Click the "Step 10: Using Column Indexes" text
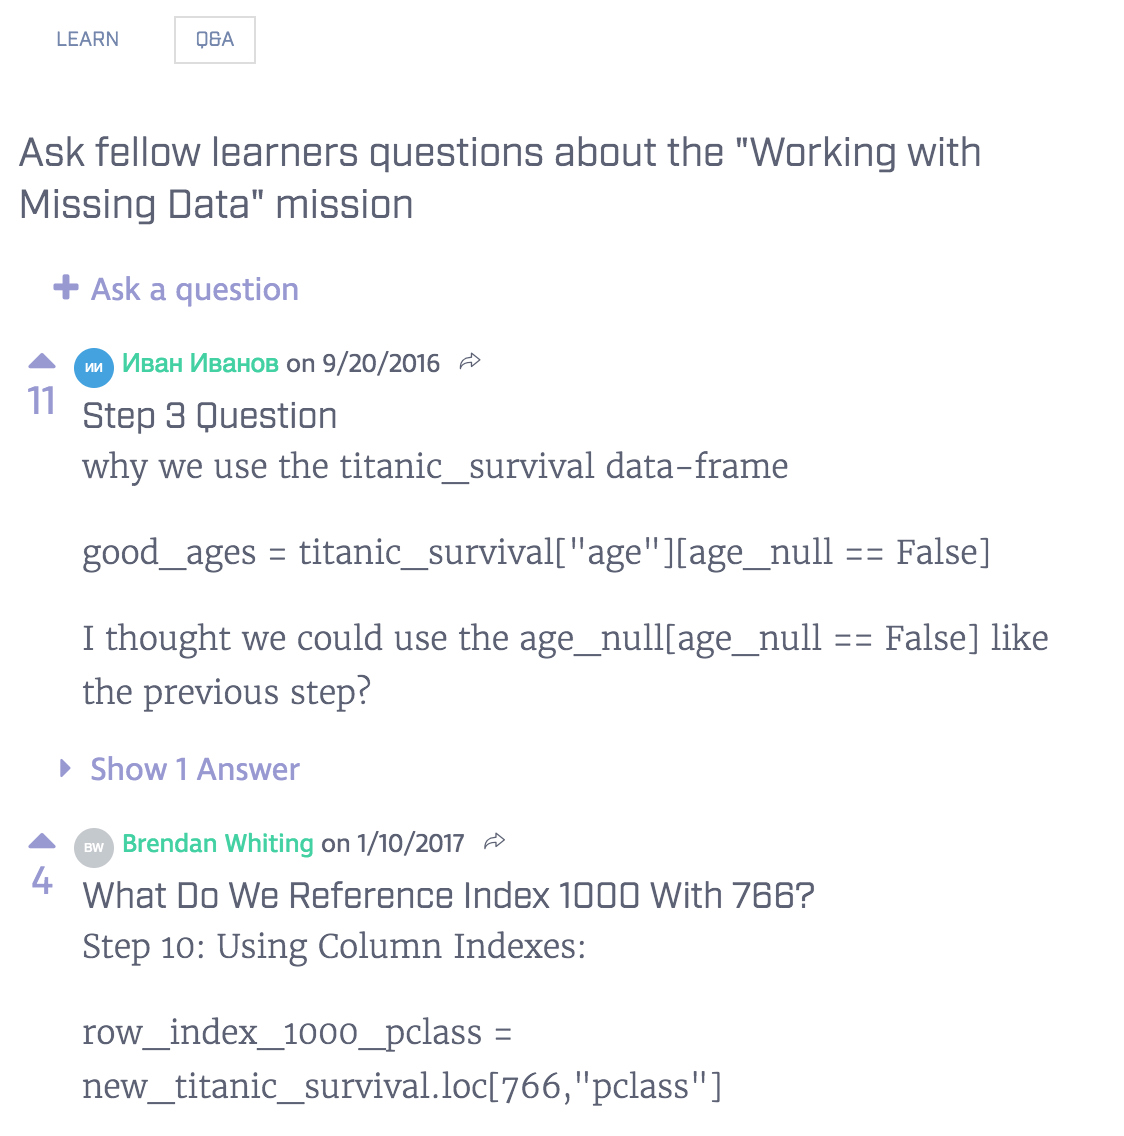Image resolution: width=1124 pixels, height=1136 pixels. (334, 946)
